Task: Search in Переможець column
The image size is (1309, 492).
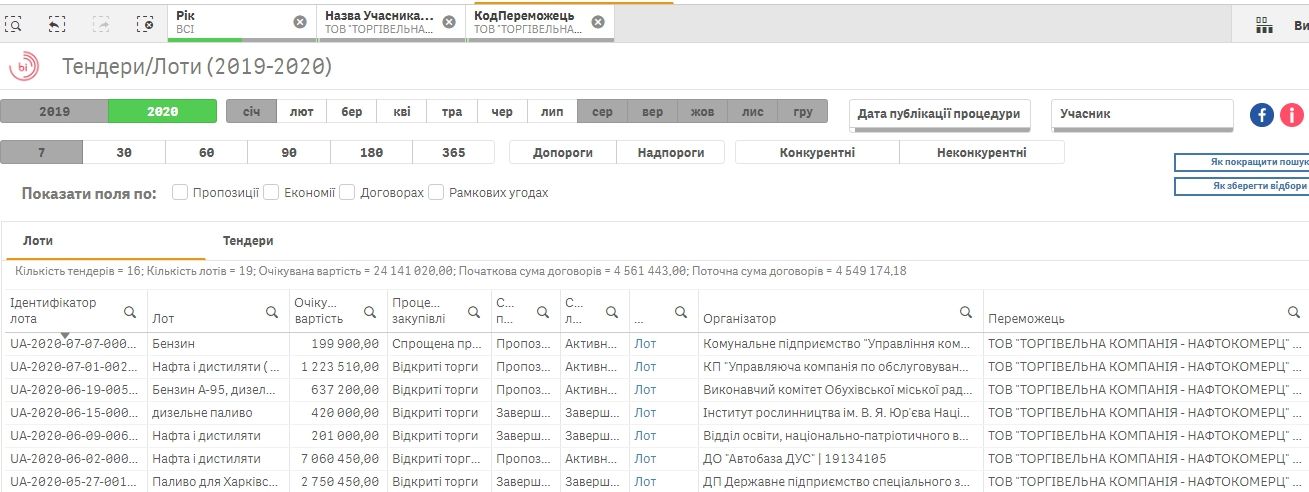Action: (x=1293, y=311)
